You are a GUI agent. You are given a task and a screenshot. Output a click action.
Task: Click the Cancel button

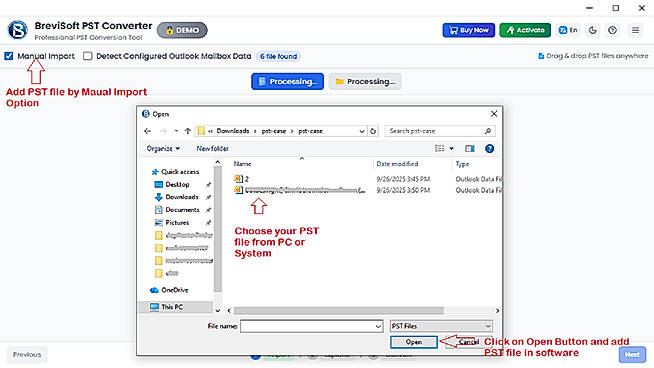point(468,342)
